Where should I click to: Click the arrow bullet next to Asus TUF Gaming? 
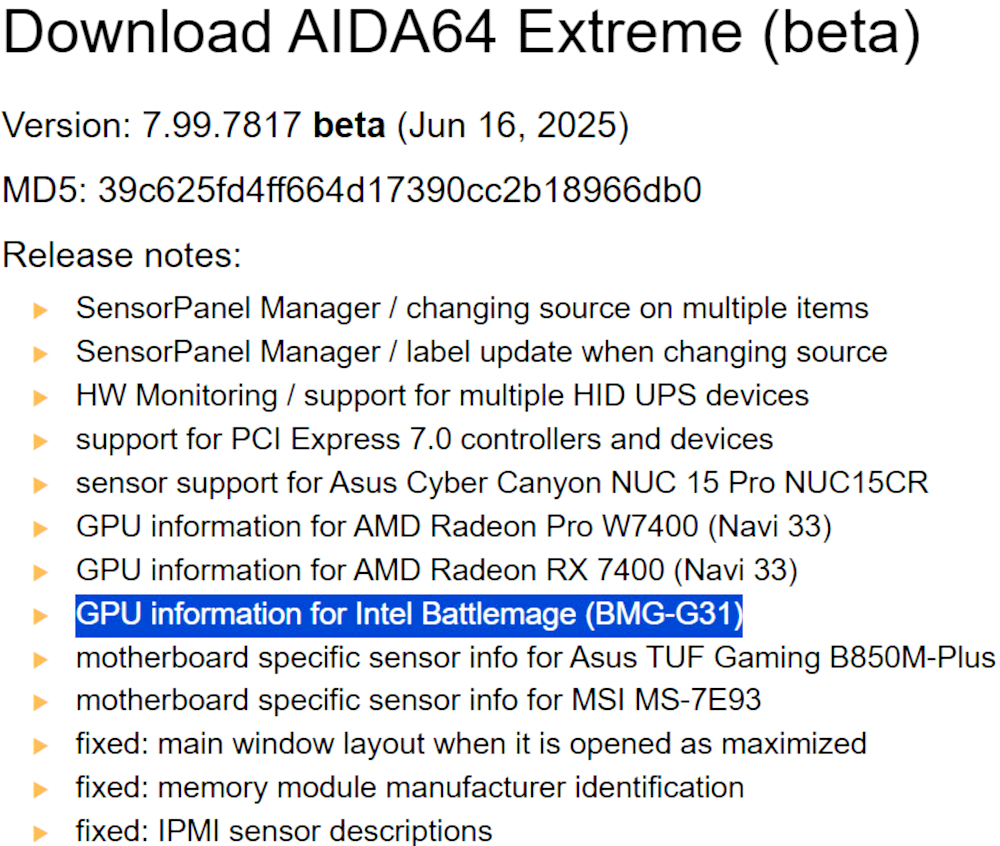pyautogui.click(x=40, y=659)
